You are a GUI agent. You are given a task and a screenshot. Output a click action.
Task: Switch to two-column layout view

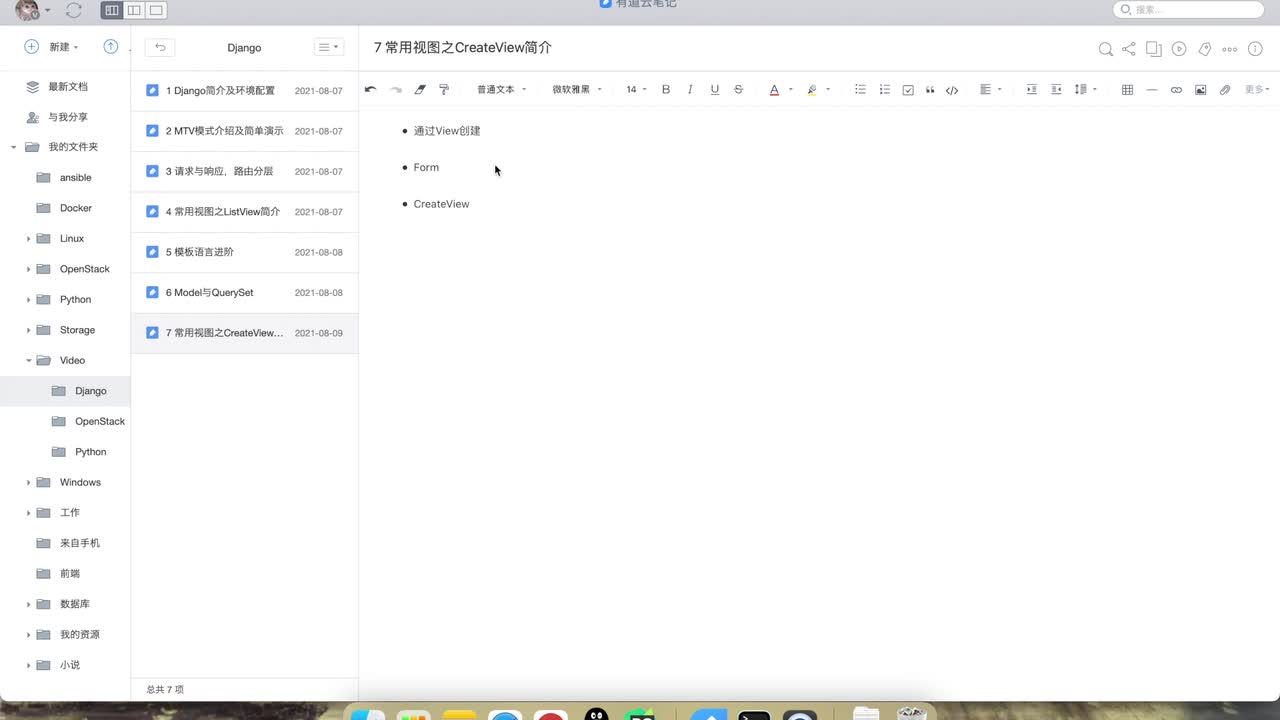[134, 10]
